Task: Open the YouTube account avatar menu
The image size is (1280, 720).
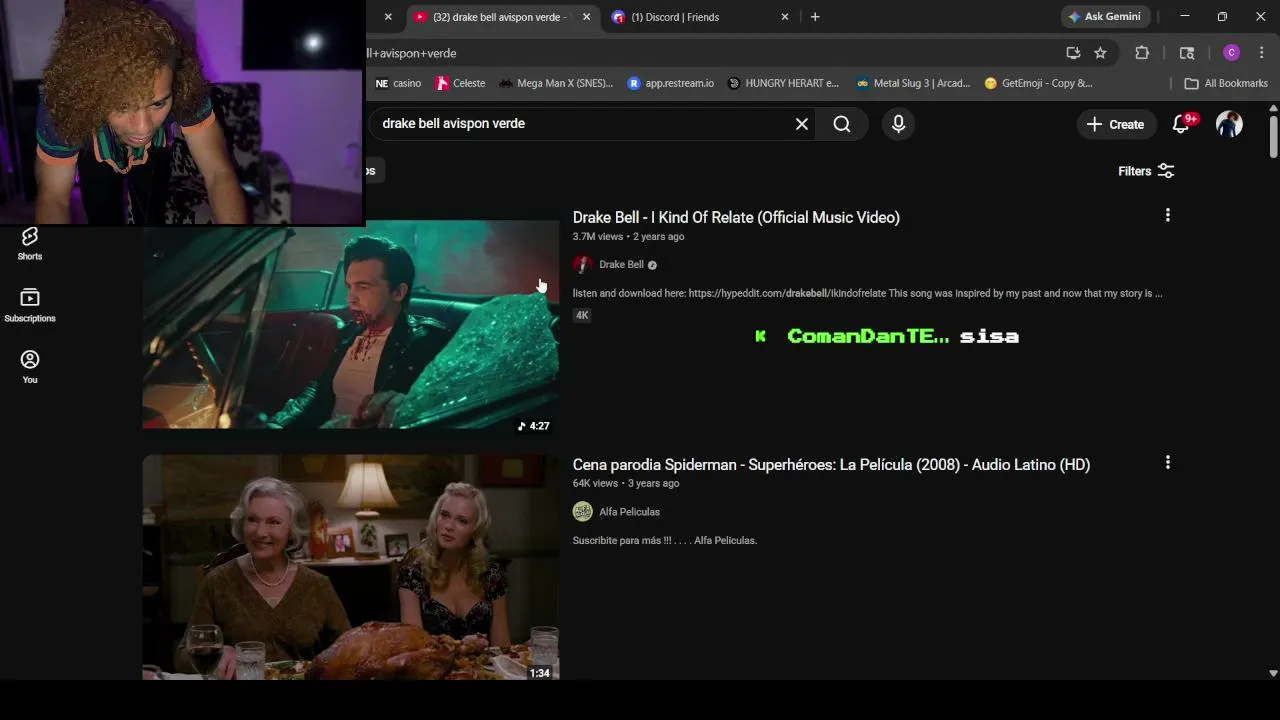Action: click(x=1229, y=124)
